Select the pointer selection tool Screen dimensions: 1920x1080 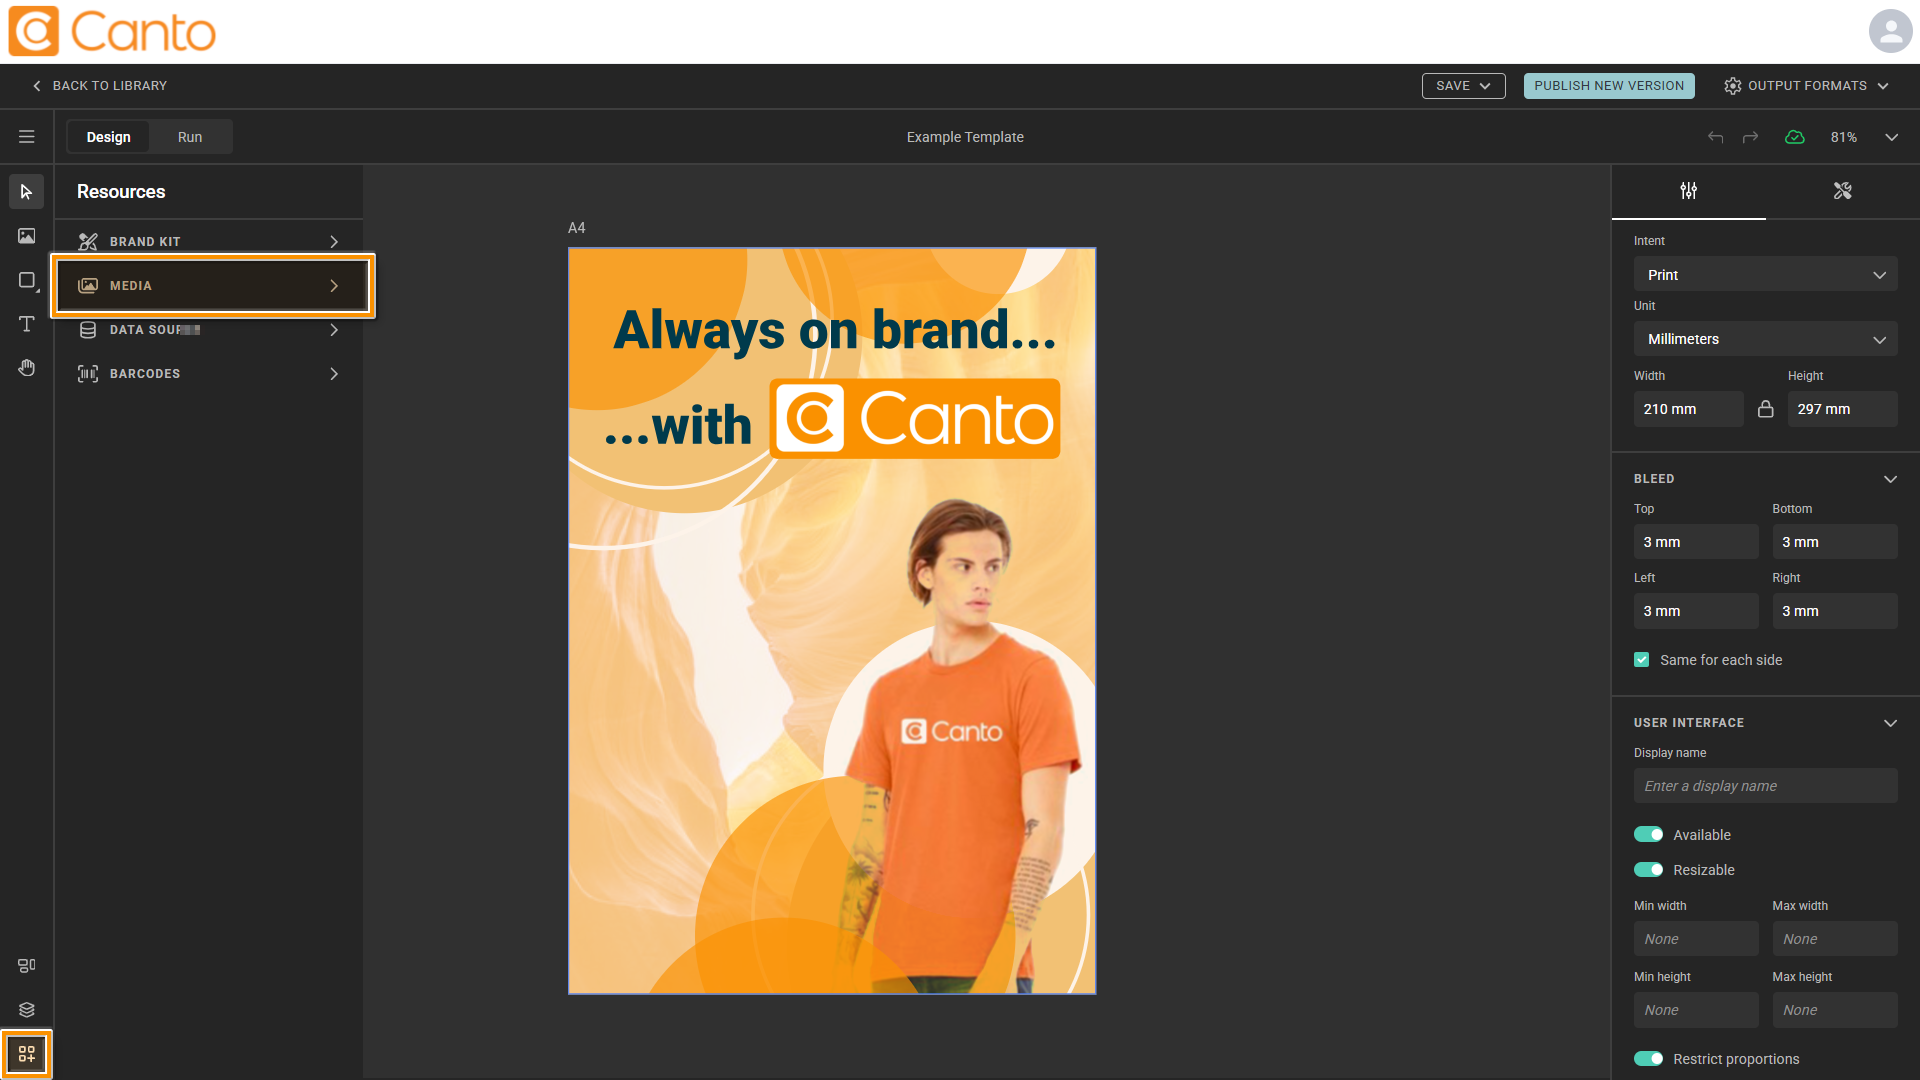click(x=27, y=192)
